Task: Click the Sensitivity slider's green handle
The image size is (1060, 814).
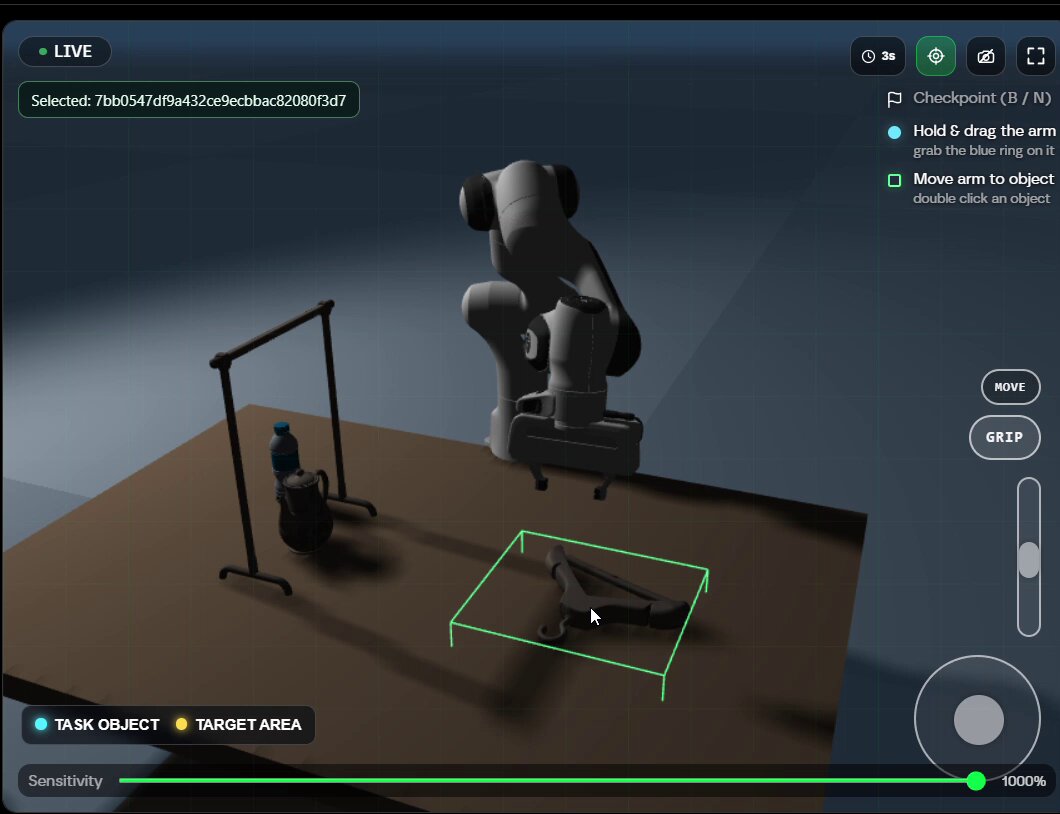Action: pyautogui.click(x=975, y=781)
